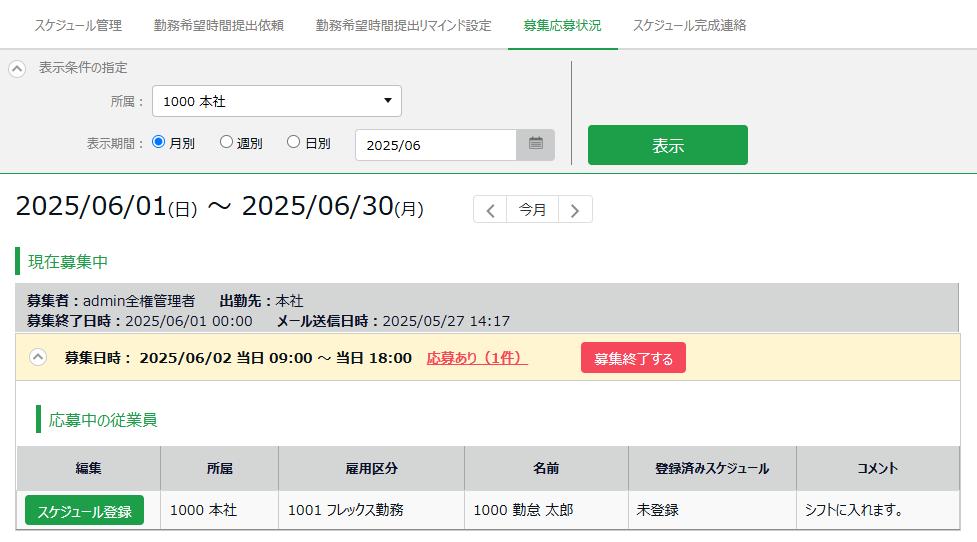Open the 応募あり（1件） link
This screenshot has width=977, height=542.
coord(477,358)
